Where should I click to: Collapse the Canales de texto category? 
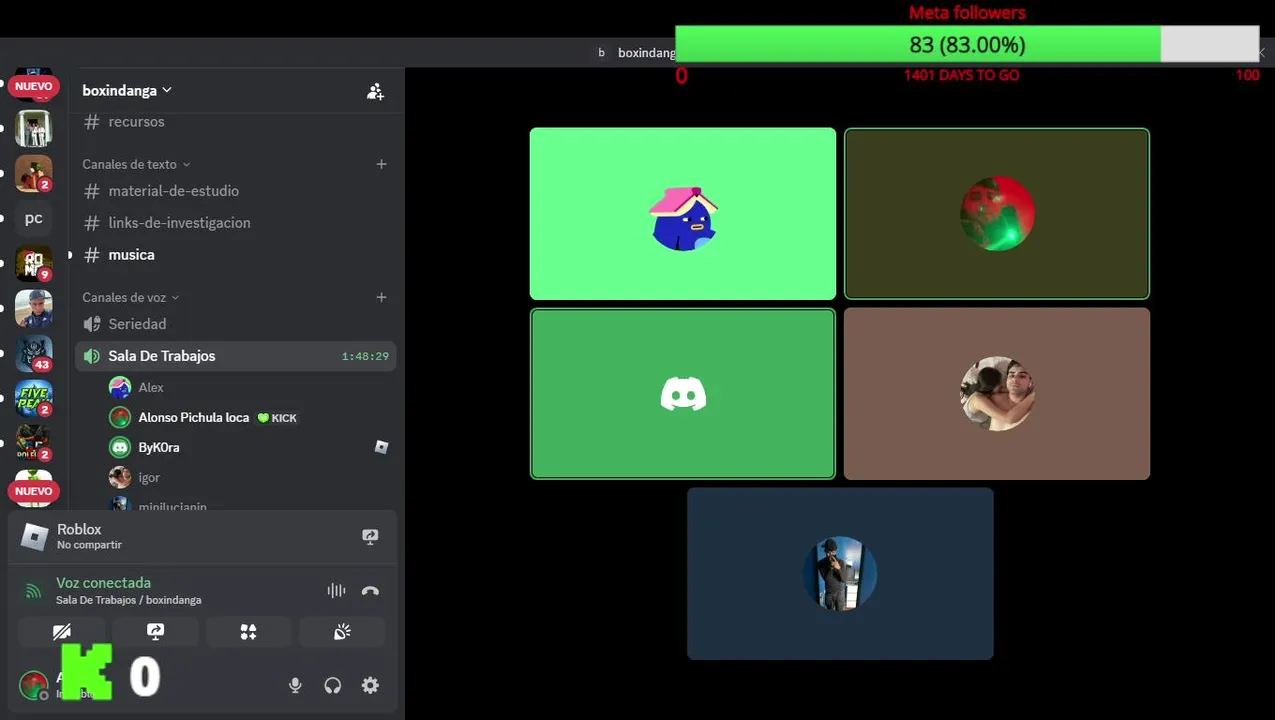(x=136, y=164)
